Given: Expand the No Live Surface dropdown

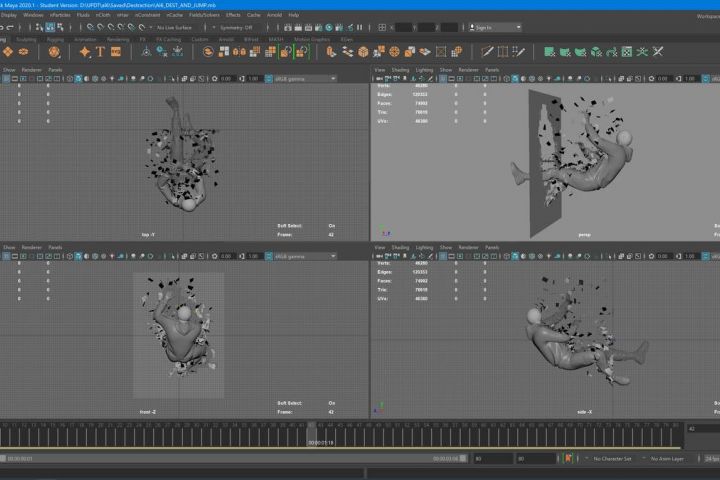Looking at the screenshot, I should pos(174,27).
